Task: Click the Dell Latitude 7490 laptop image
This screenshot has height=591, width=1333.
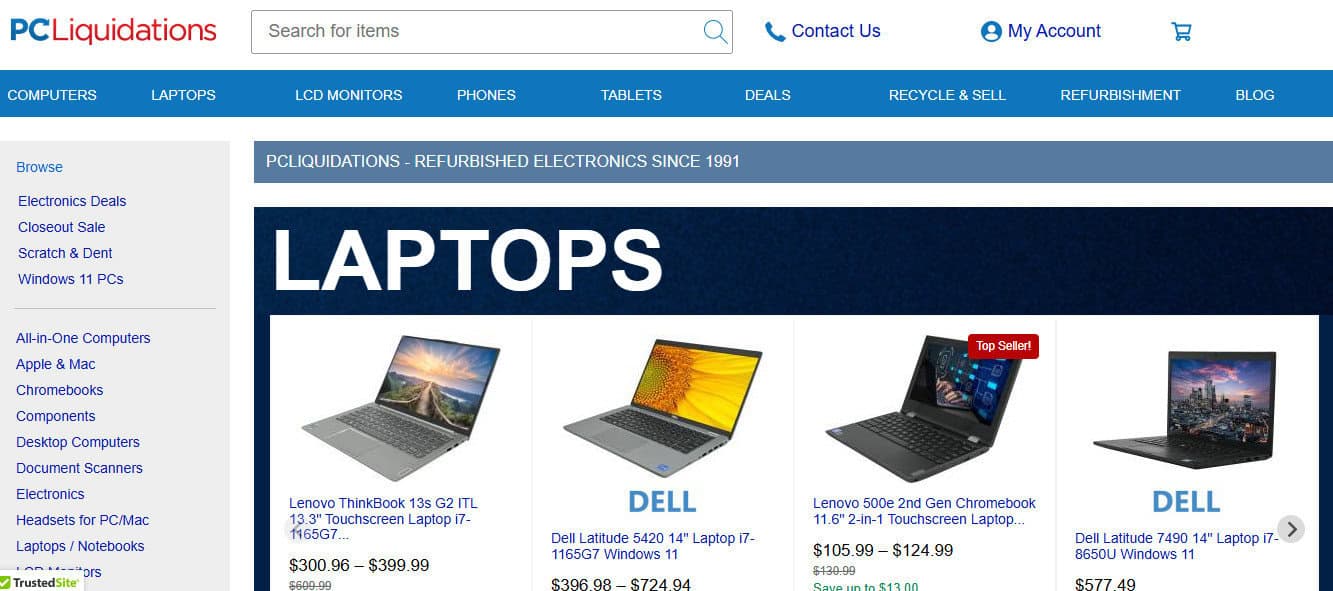Action: [x=1185, y=410]
